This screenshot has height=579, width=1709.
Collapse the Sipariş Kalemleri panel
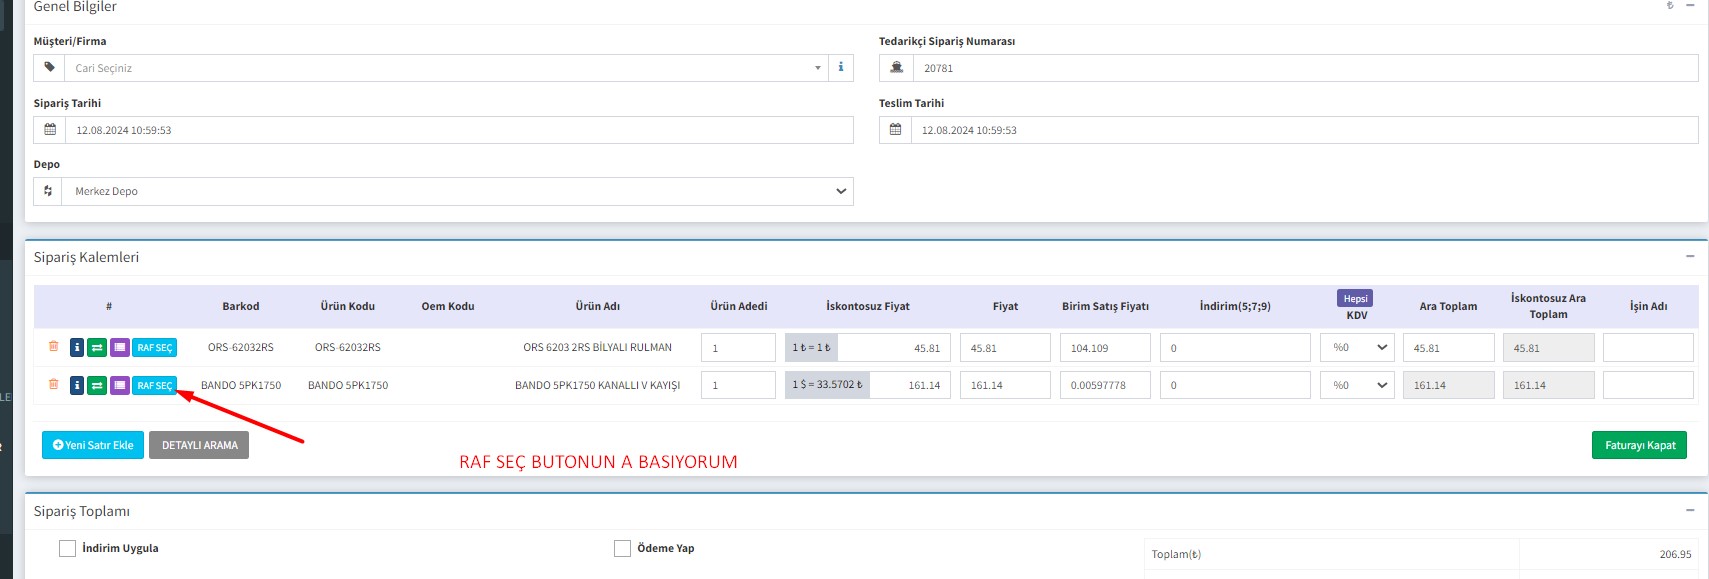1690,257
